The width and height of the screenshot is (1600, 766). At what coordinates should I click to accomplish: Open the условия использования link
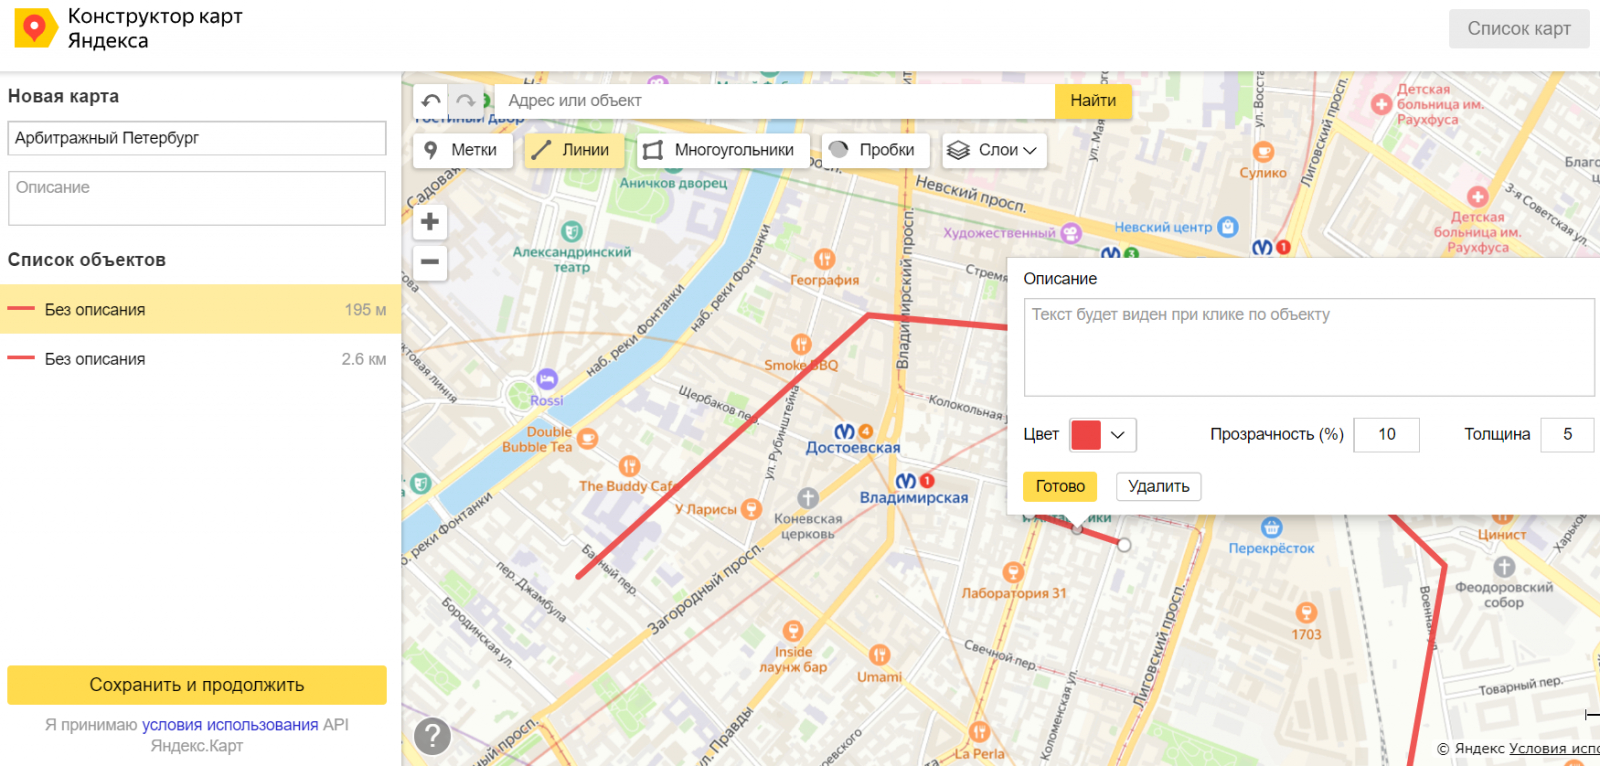pos(230,725)
